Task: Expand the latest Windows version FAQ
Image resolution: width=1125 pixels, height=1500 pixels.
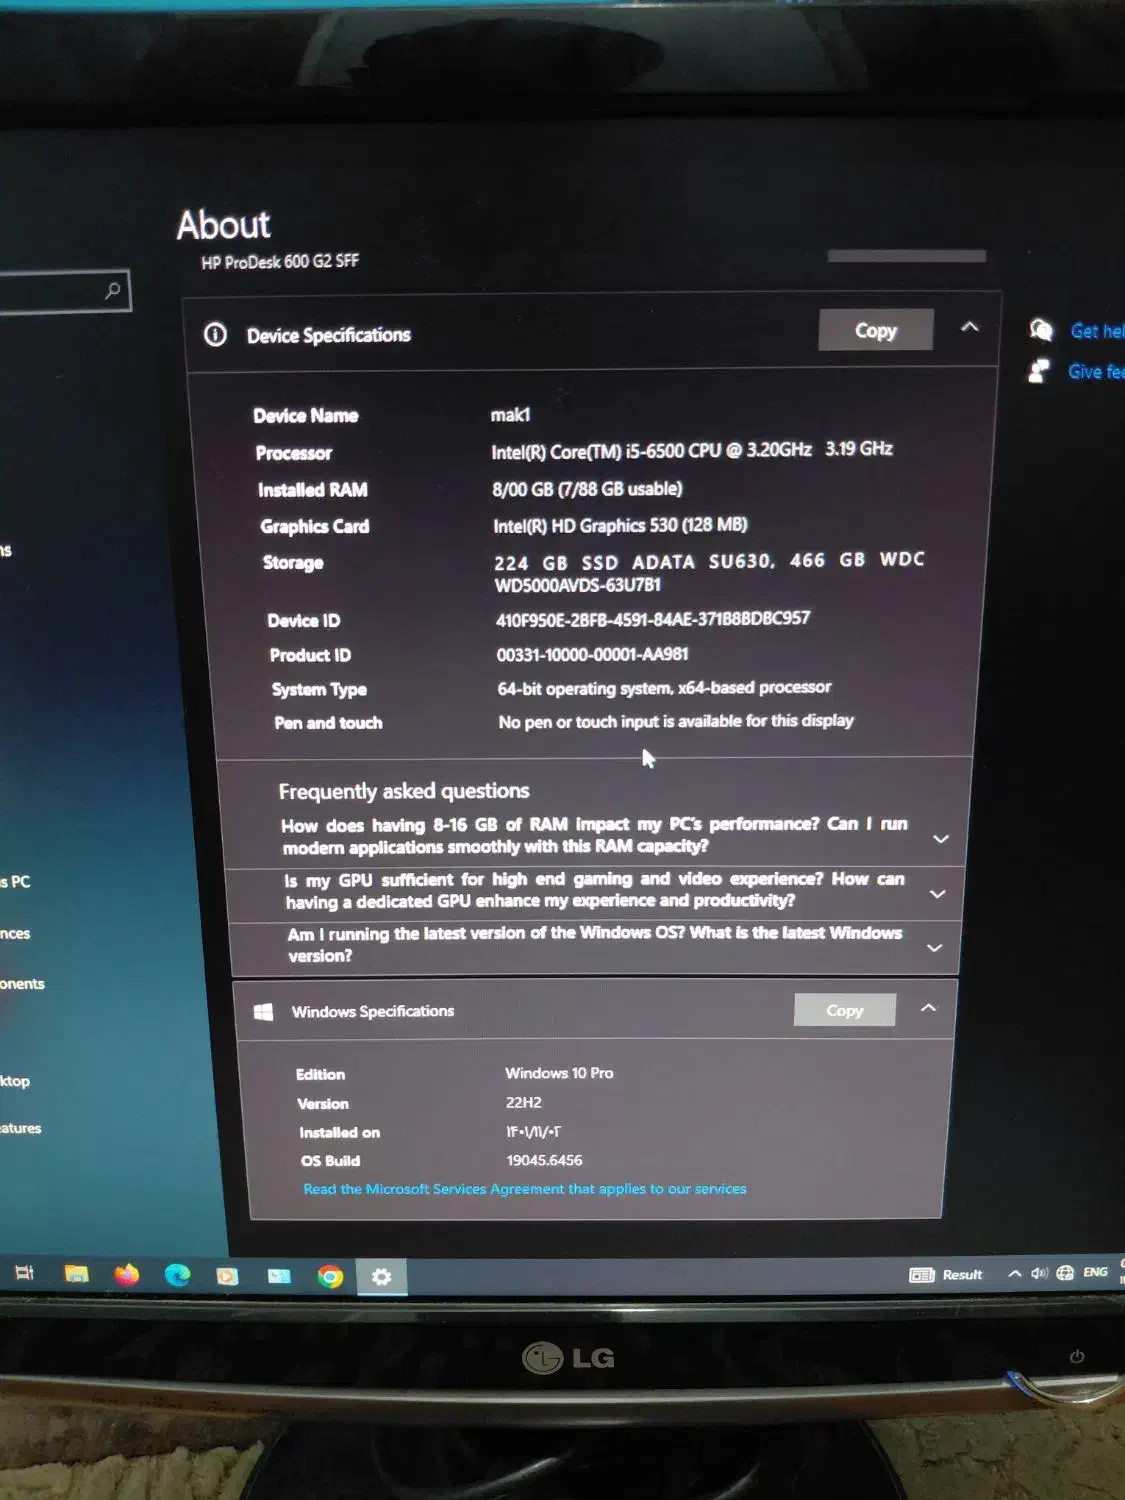Action: [x=934, y=947]
